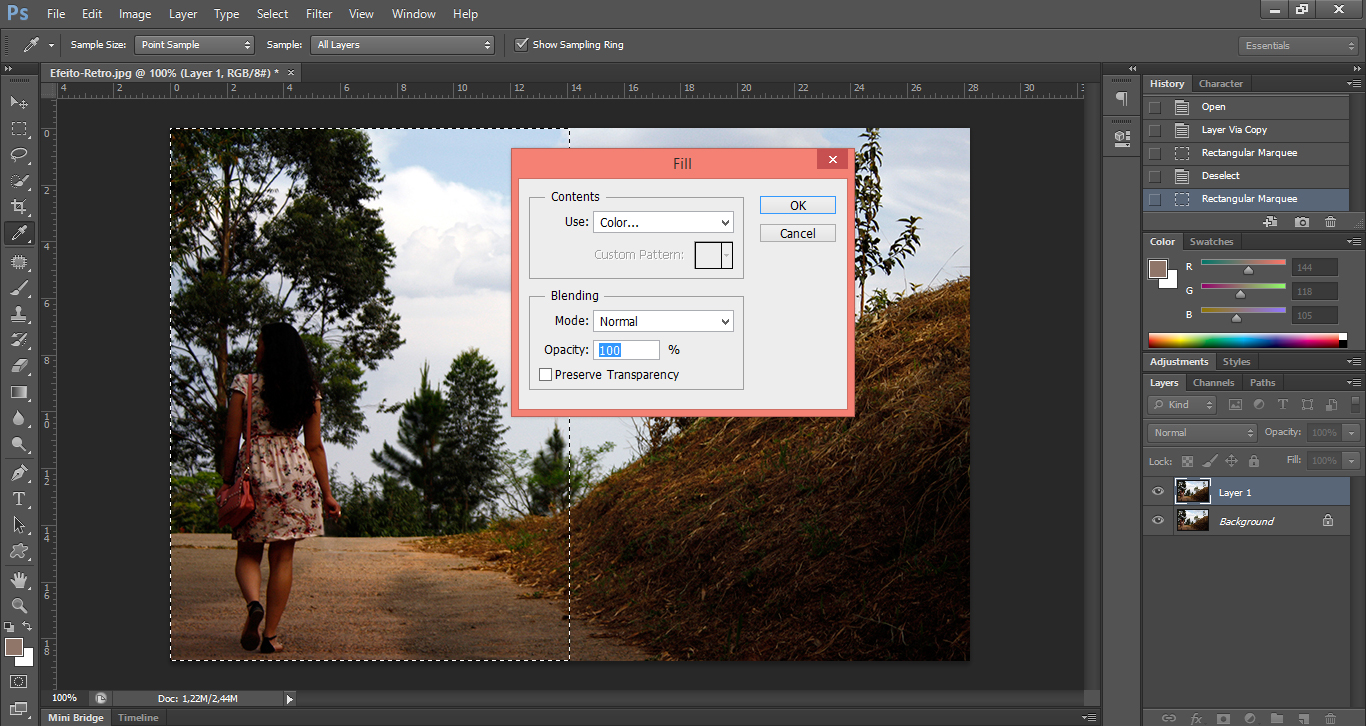The width and height of the screenshot is (1366, 726).
Task: Open the Filter menu
Action: tap(319, 14)
